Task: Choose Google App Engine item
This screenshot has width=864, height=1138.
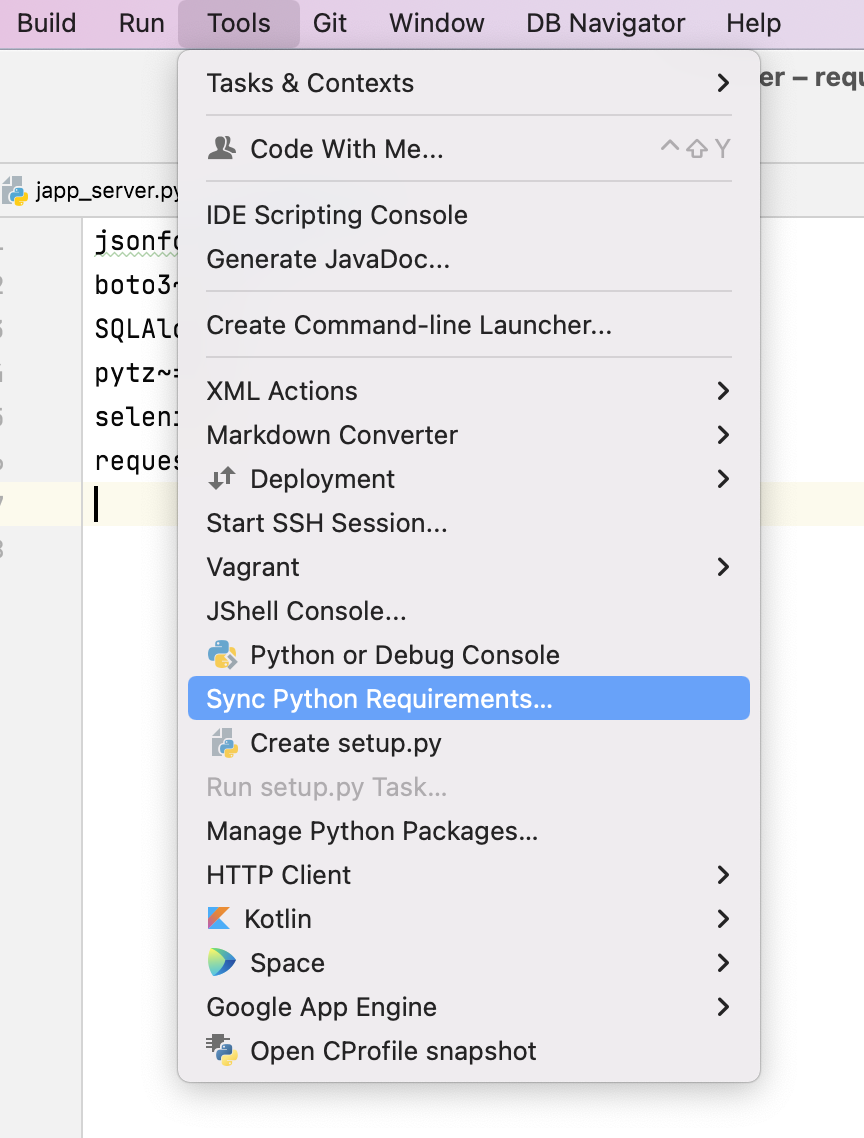Action: click(469, 1007)
